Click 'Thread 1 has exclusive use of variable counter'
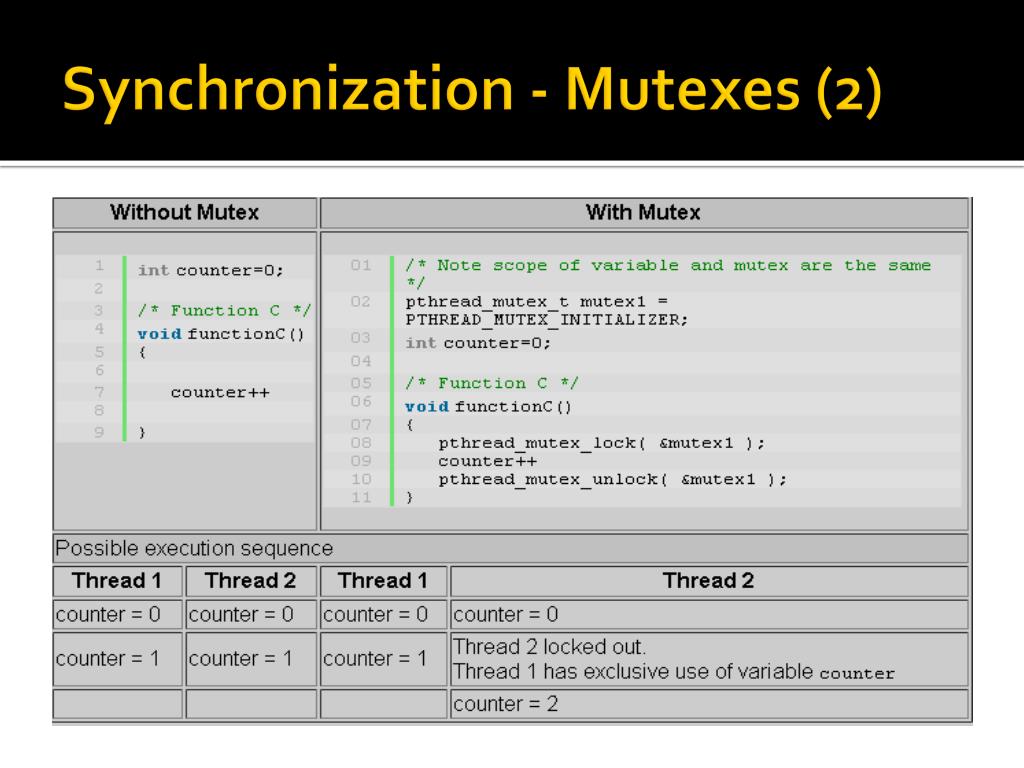Image resolution: width=1024 pixels, height=768 pixels. point(674,671)
